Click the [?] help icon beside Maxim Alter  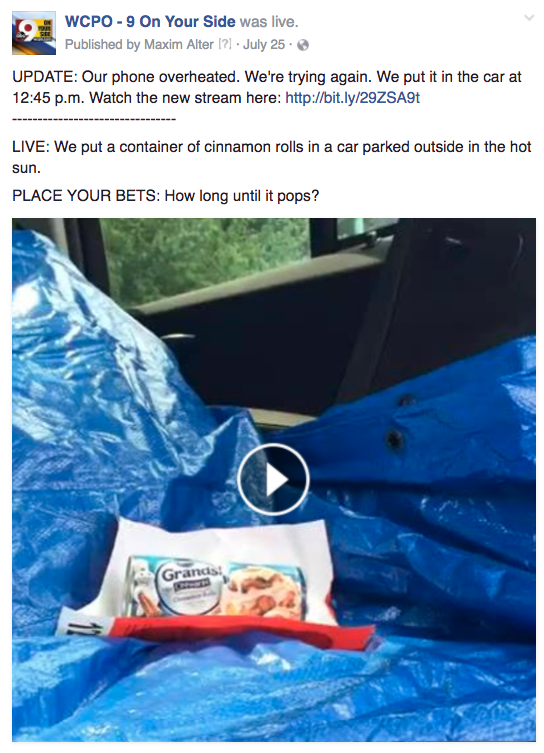(225, 44)
